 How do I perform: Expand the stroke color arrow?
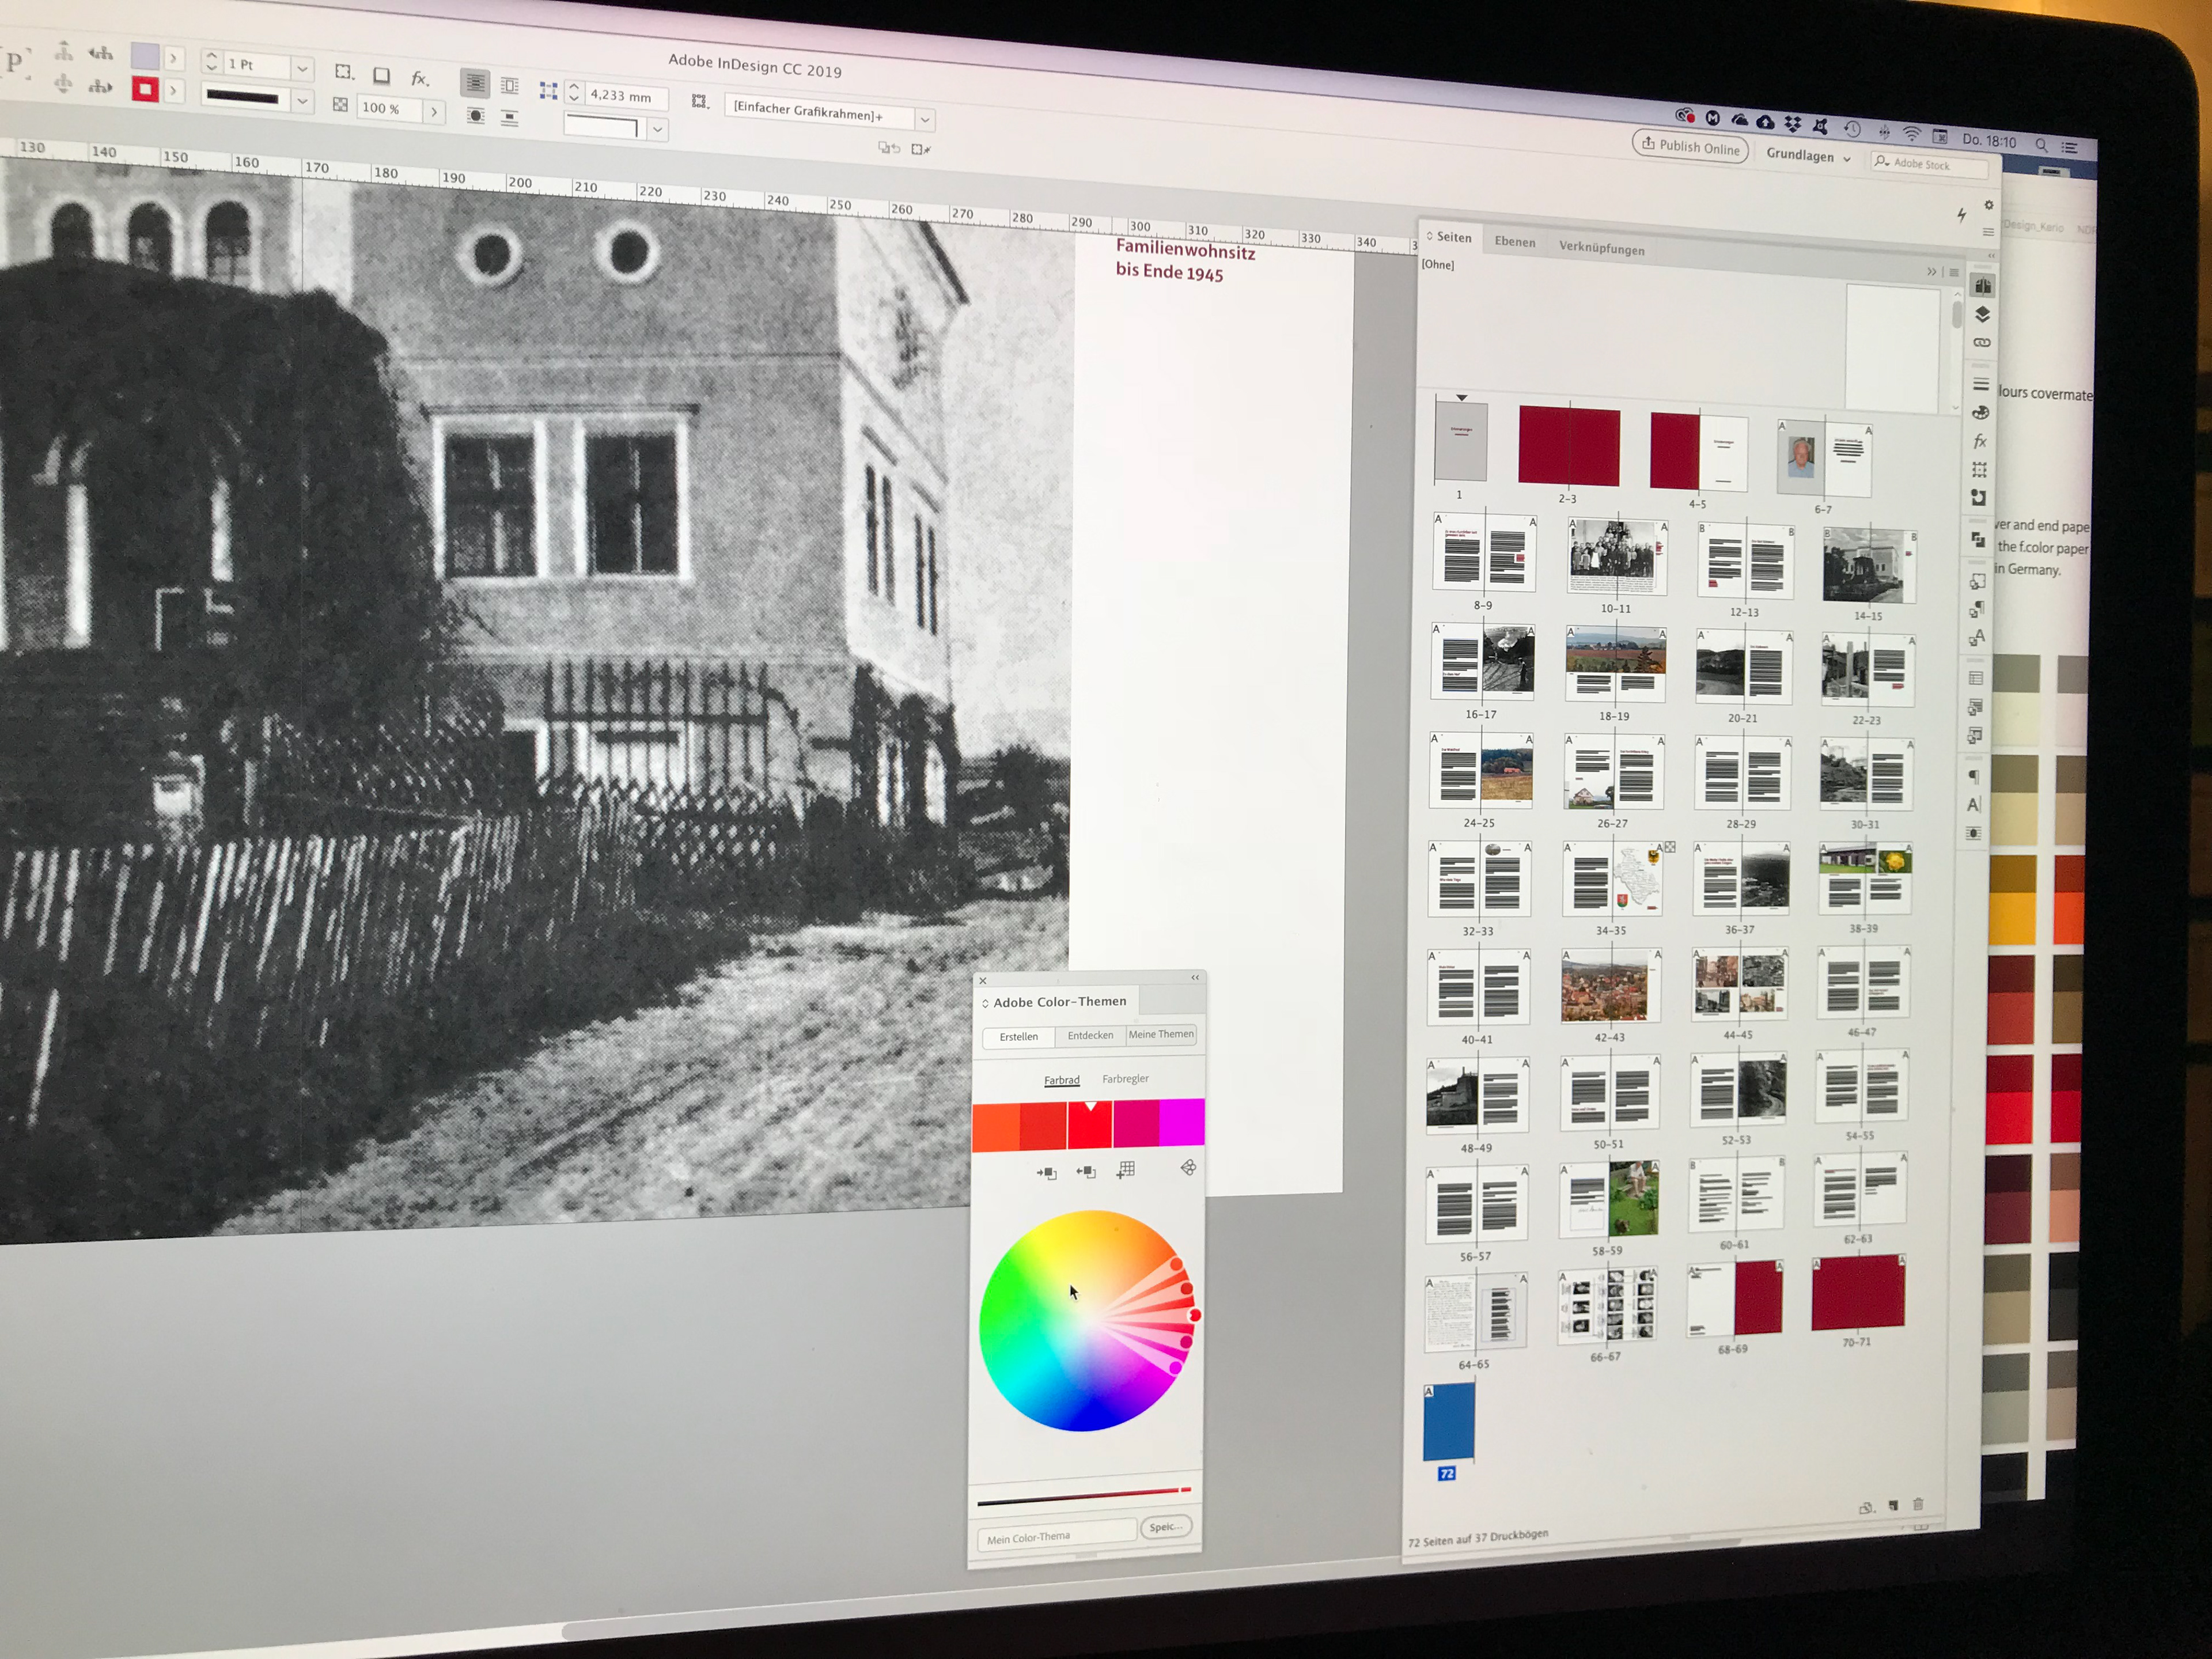pyautogui.click(x=173, y=91)
